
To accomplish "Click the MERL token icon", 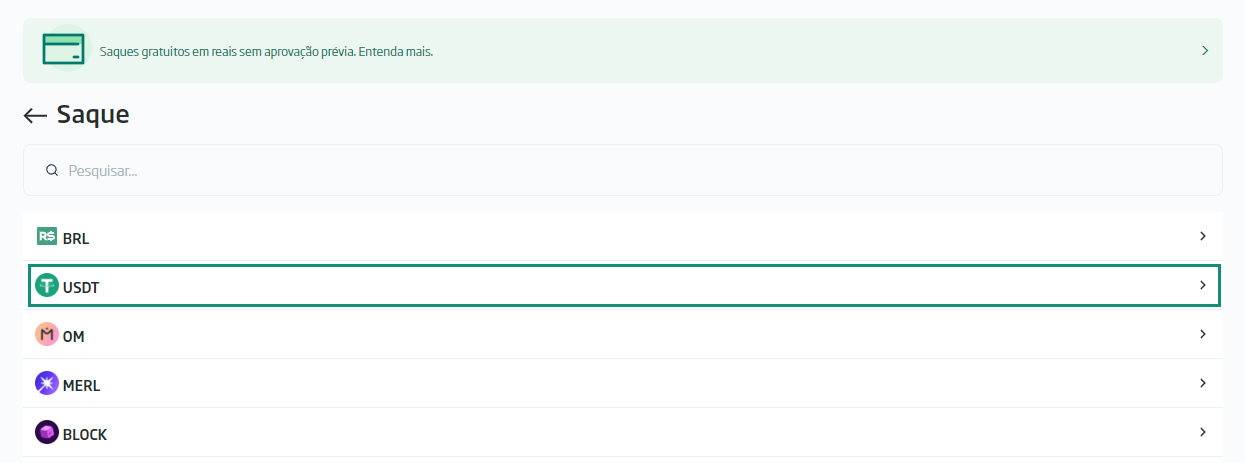I will pyautogui.click(x=47, y=384).
